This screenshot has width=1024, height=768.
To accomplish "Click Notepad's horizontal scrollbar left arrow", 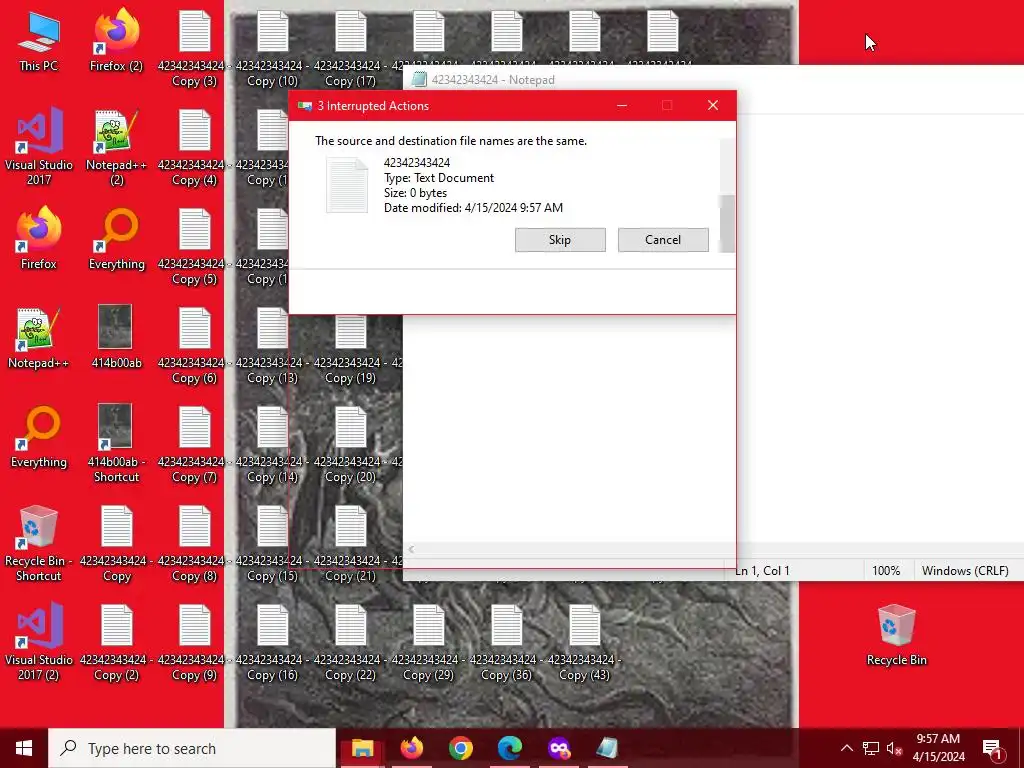I will point(411,549).
